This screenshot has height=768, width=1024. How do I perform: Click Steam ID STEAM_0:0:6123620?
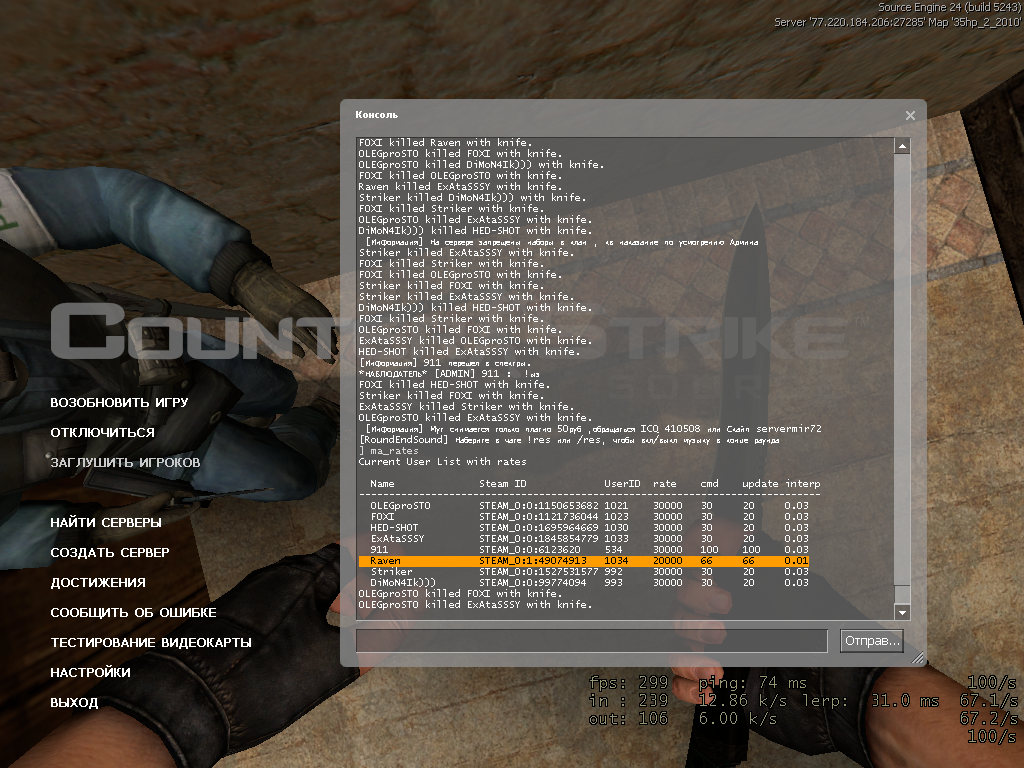[530, 550]
